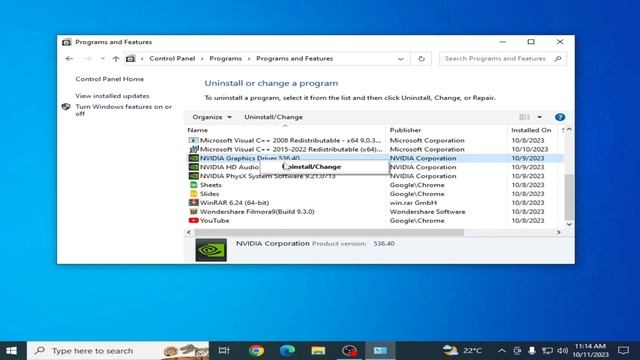This screenshot has height=360, width=640.
Task: Open the weather widget showing 22°C
Action: click(x=462, y=351)
